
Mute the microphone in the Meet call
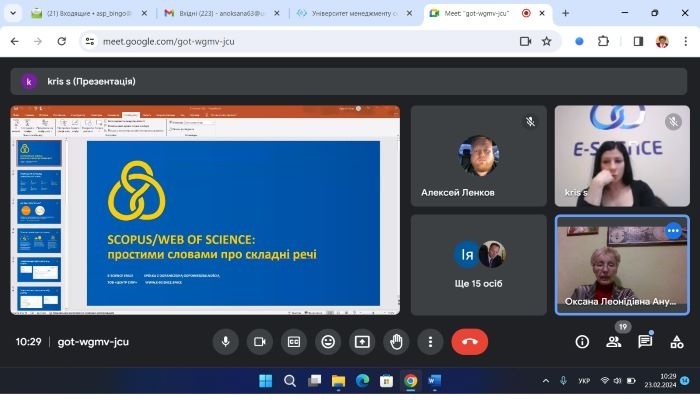point(225,342)
